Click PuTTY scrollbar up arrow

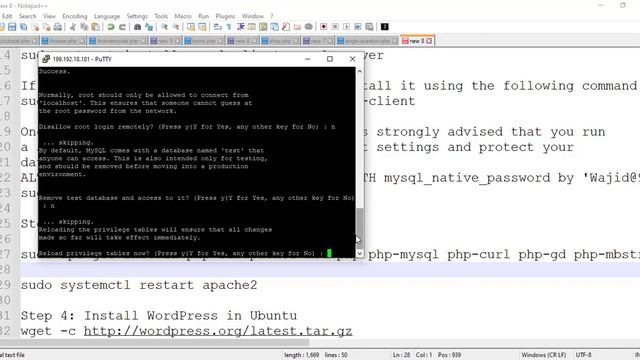(360, 71)
